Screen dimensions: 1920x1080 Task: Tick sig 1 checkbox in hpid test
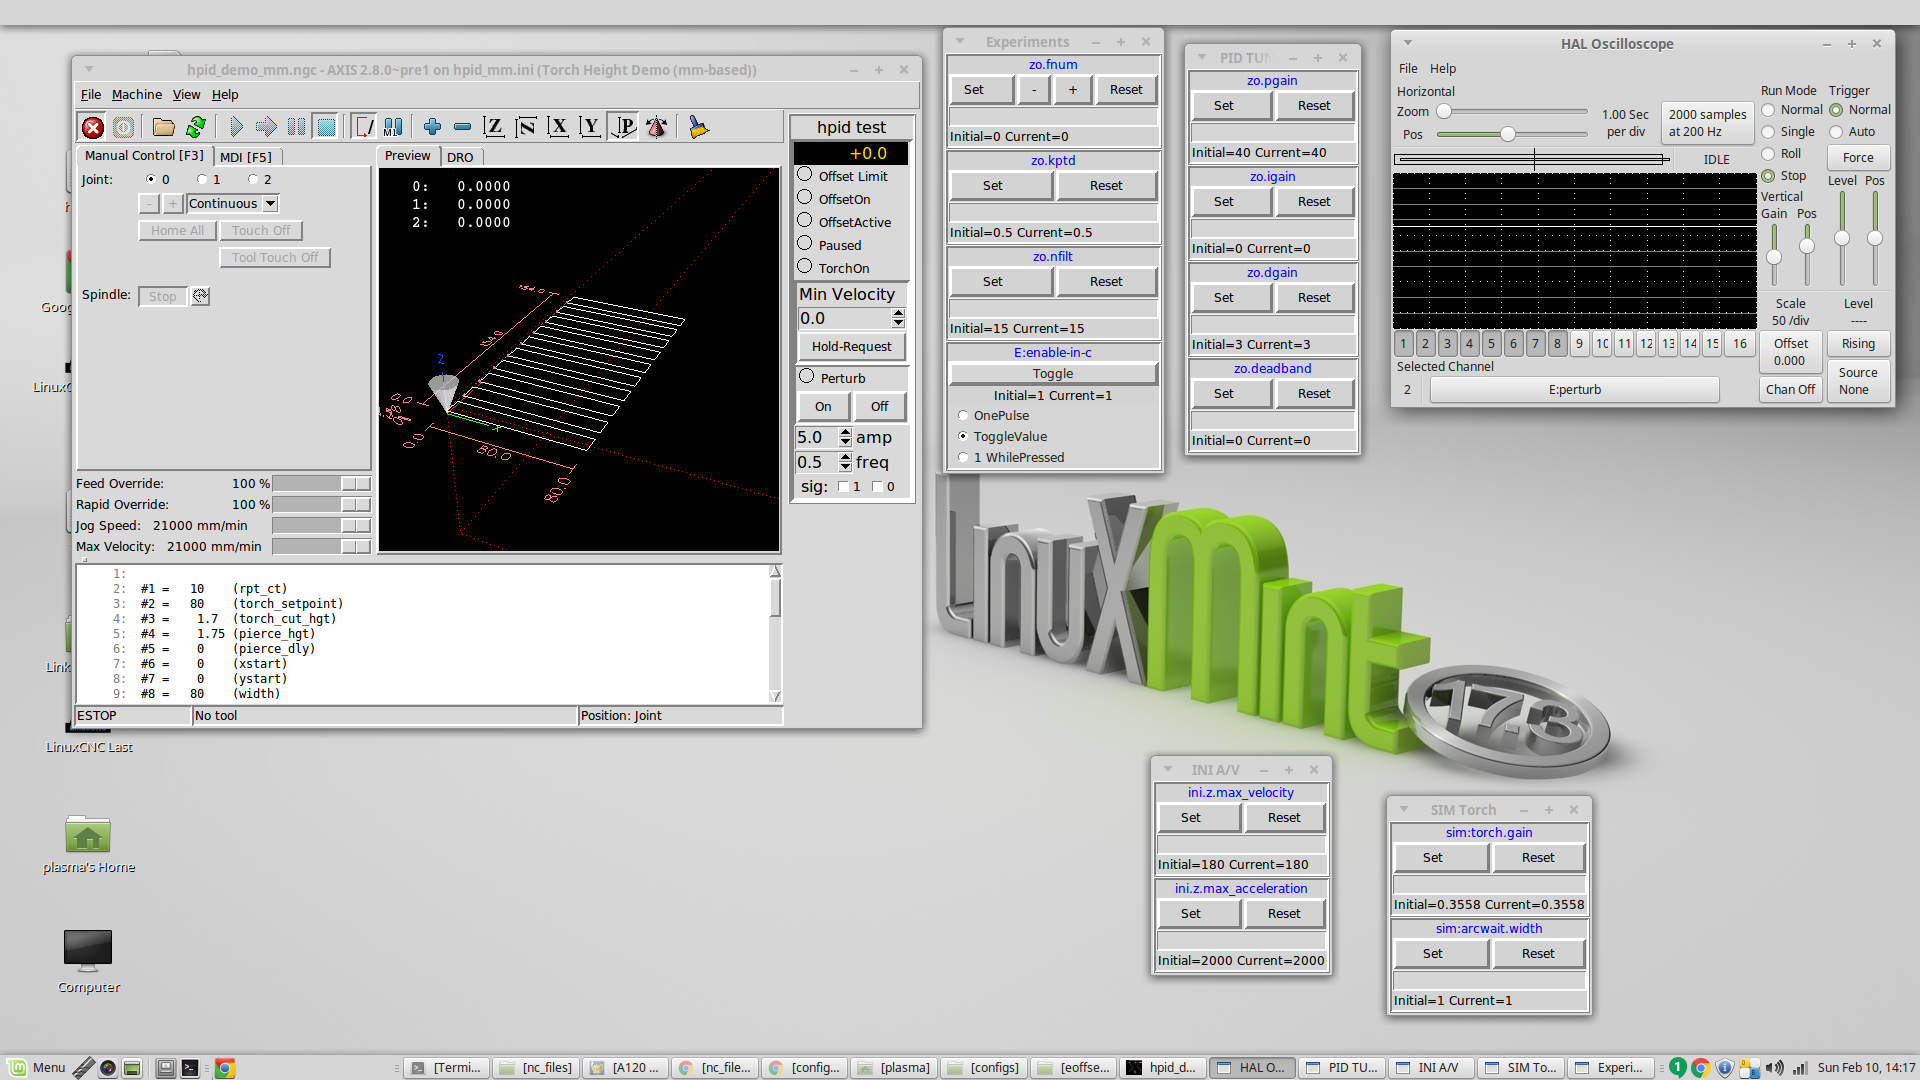coord(843,487)
